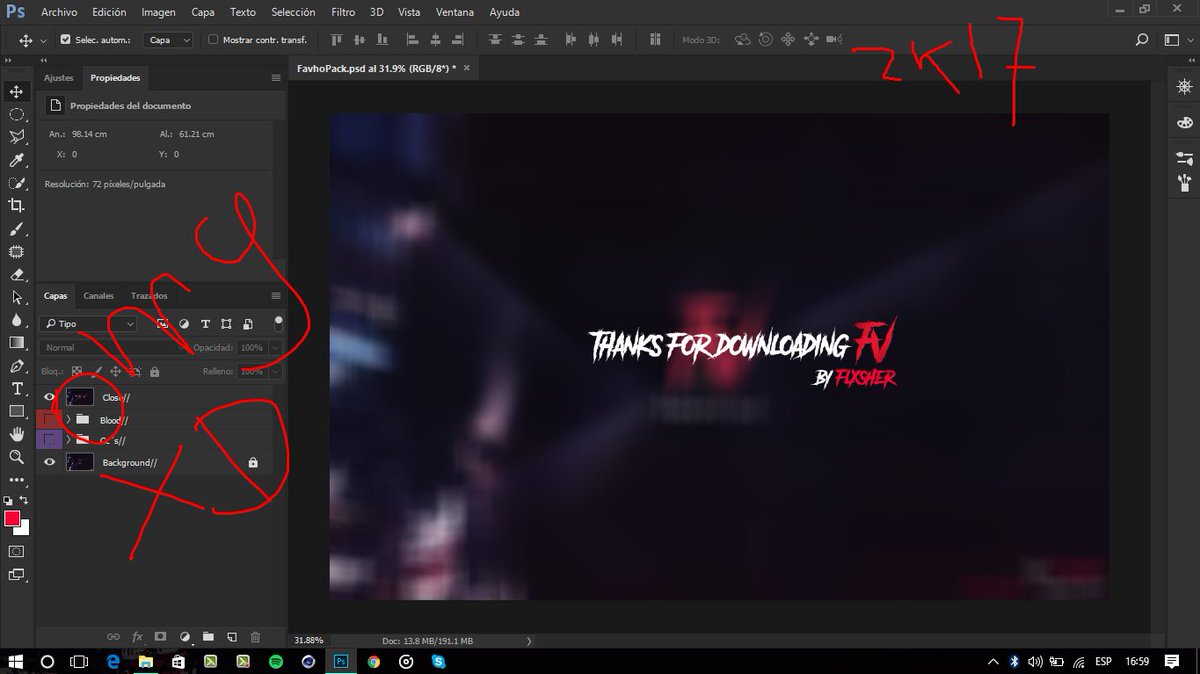Filter layers by shape icon
This screenshot has width=1200, height=674.
tap(227, 324)
